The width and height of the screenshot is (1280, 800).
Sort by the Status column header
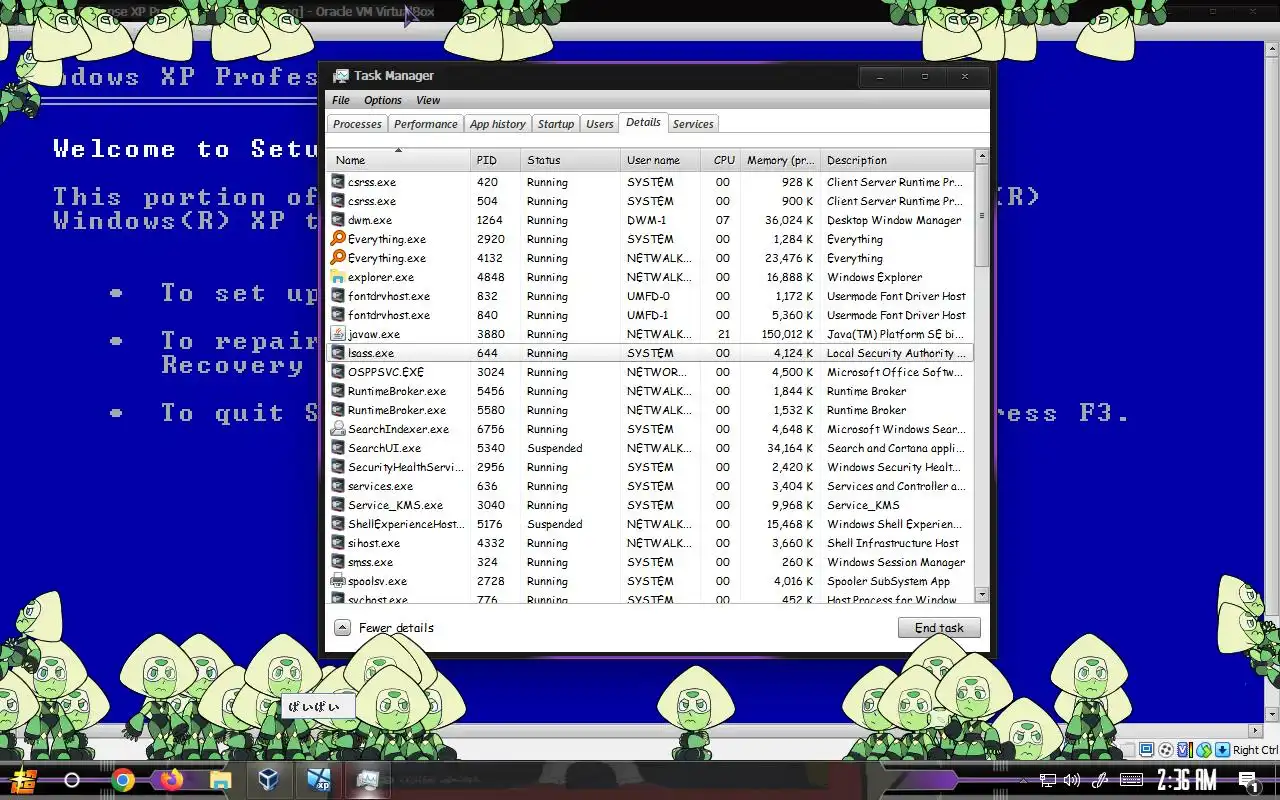[571, 160]
